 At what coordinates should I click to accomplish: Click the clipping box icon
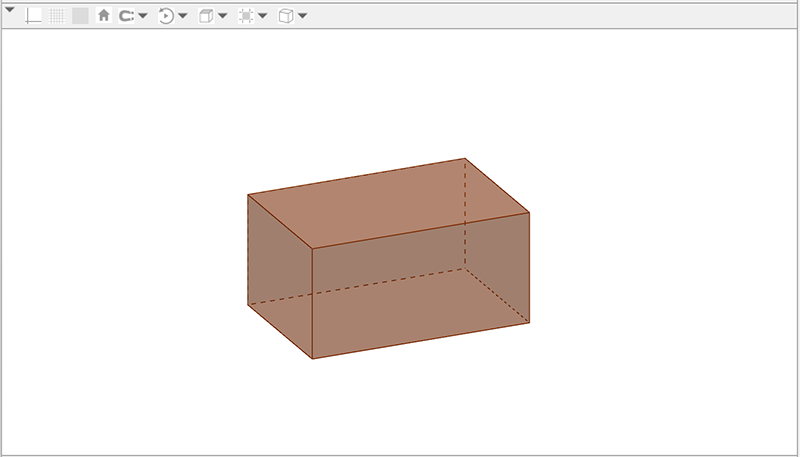click(246, 16)
